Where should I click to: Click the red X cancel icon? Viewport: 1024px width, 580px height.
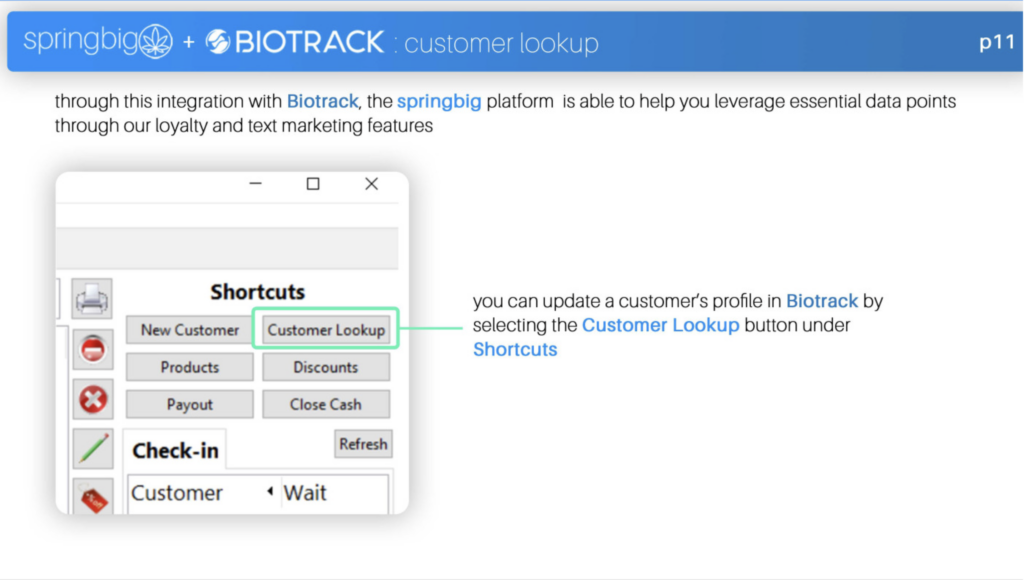pyautogui.click(x=92, y=399)
